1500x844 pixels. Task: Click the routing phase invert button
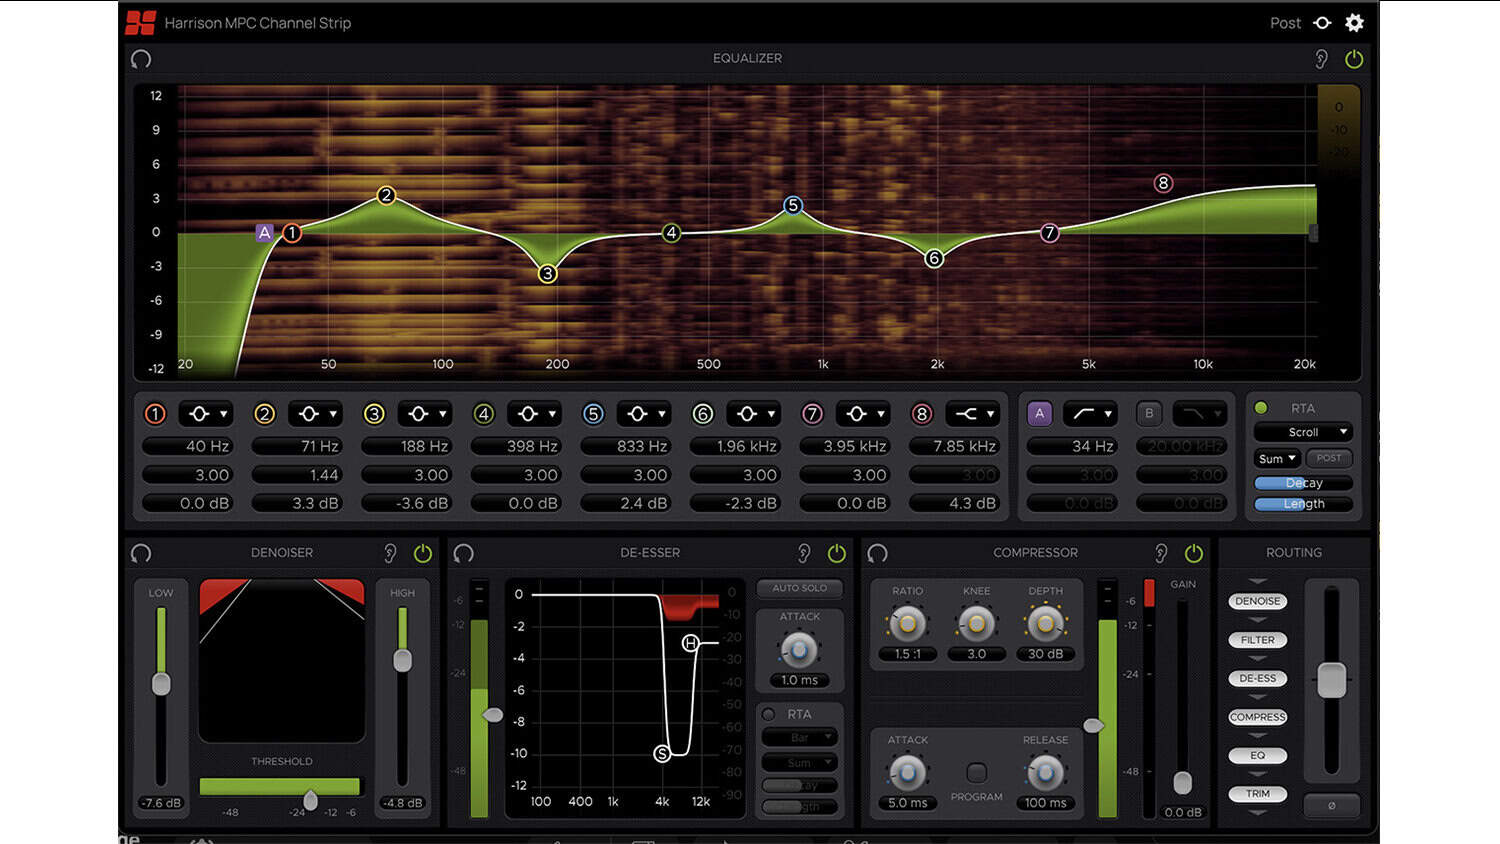point(1331,805)
